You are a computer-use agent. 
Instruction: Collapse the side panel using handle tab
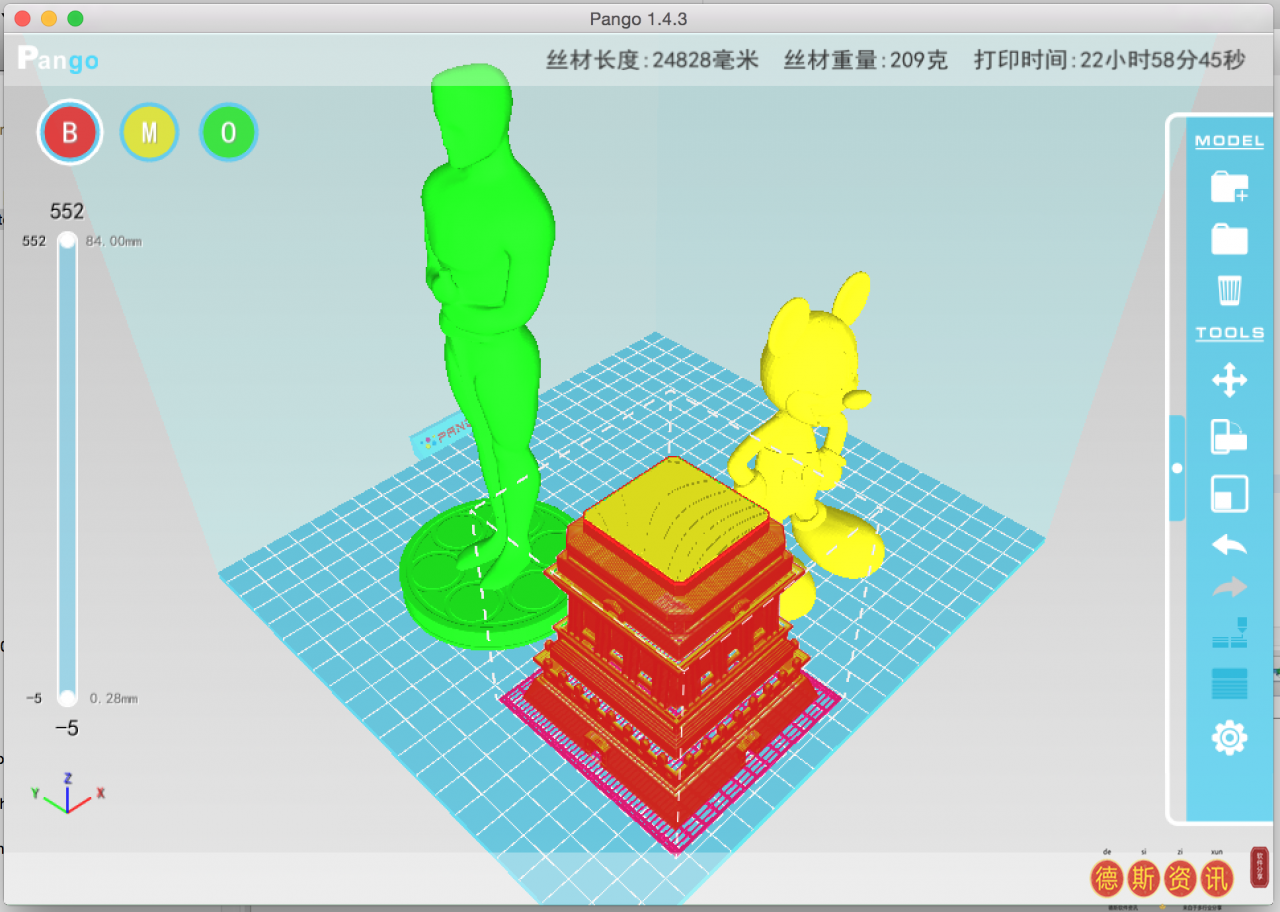1177,468
